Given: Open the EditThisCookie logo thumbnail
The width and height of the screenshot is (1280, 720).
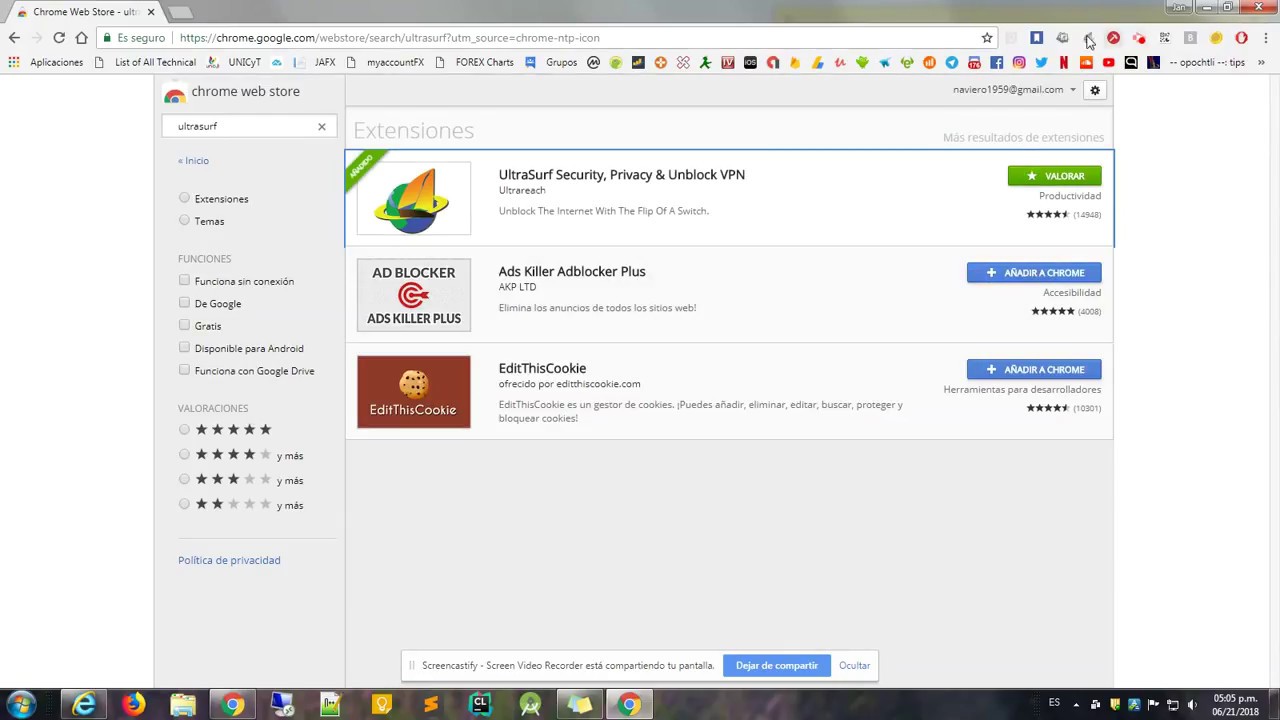Looking at the screenshot, I should (413, 392).
